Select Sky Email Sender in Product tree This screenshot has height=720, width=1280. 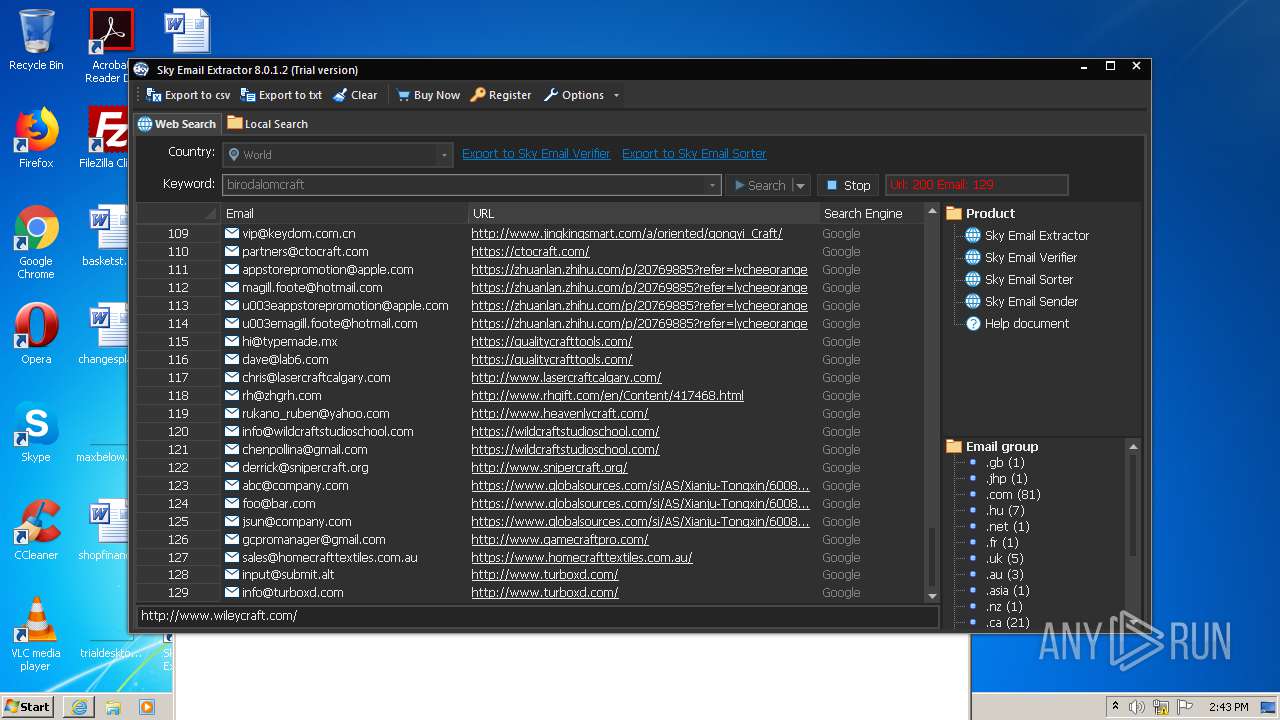pyautogui.click(x=1031, y=301)
